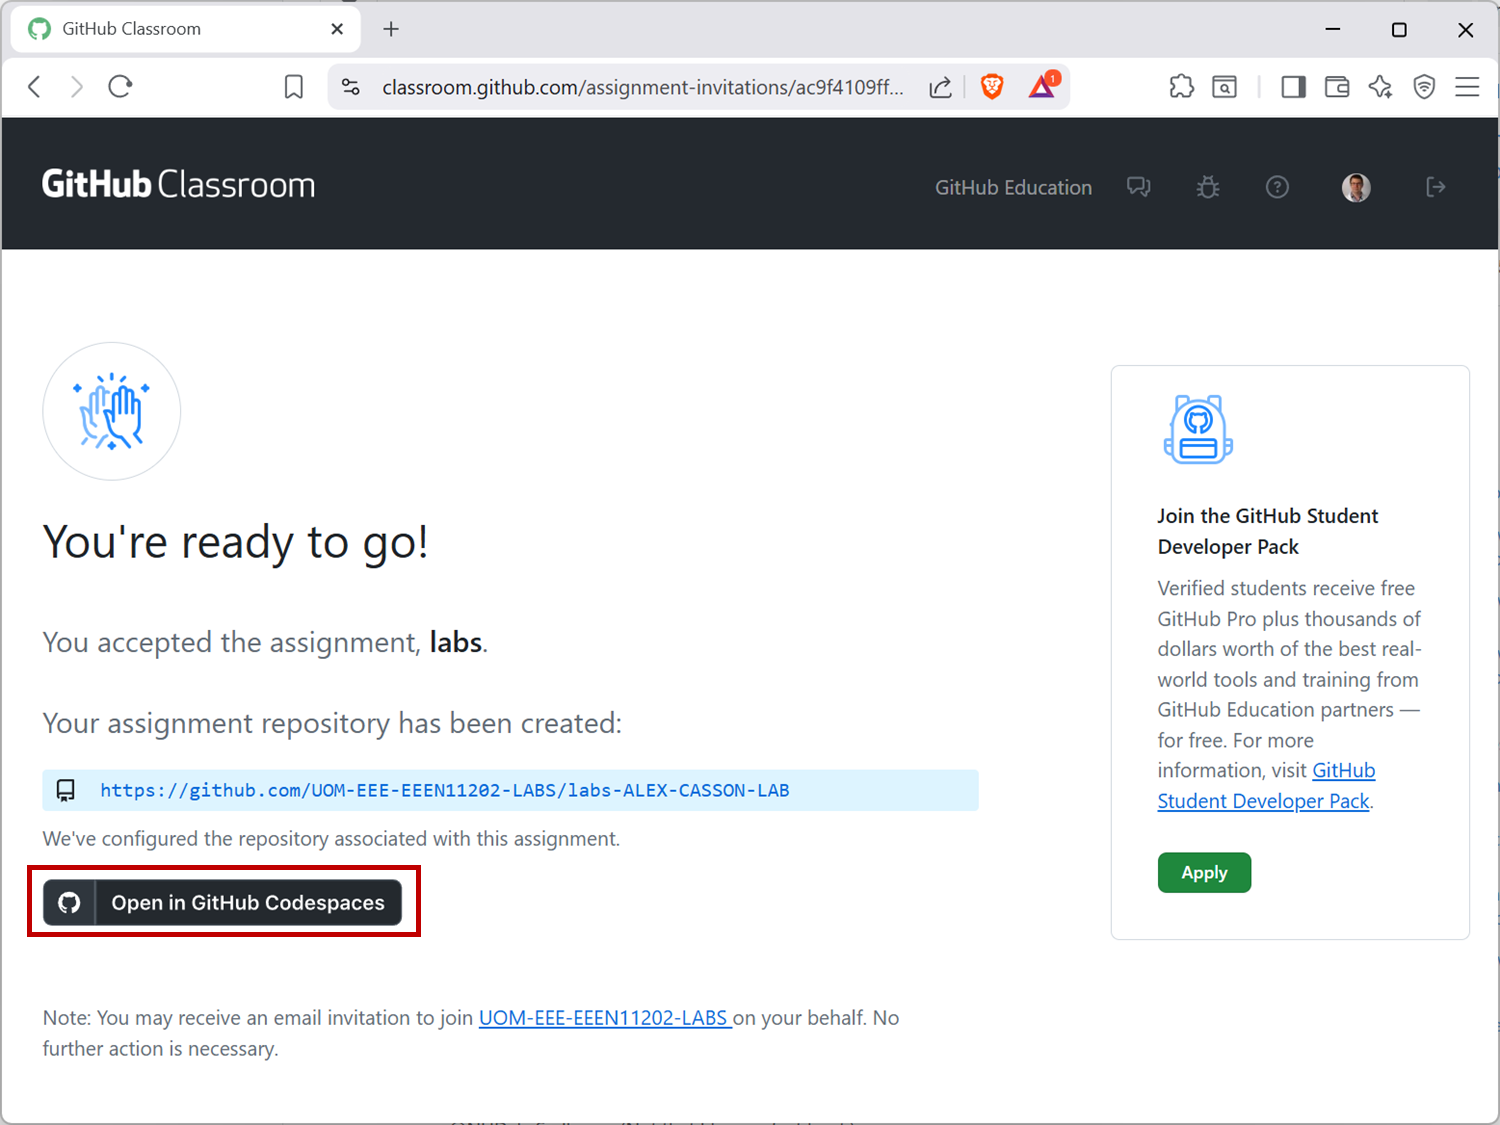Open the browser extensions puzzle icon
This screenshot has height=1125, width=1500.
pyautogui.click(x=1181, y=87)
